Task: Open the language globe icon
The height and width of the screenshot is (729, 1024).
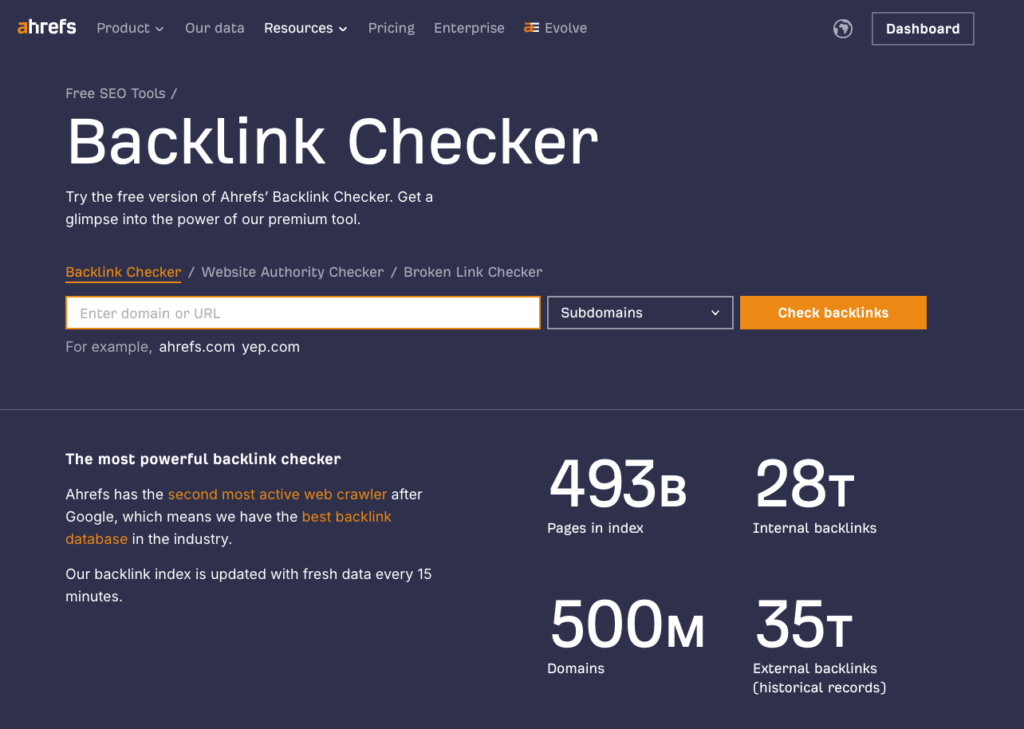Action: [x=842, y=29]
